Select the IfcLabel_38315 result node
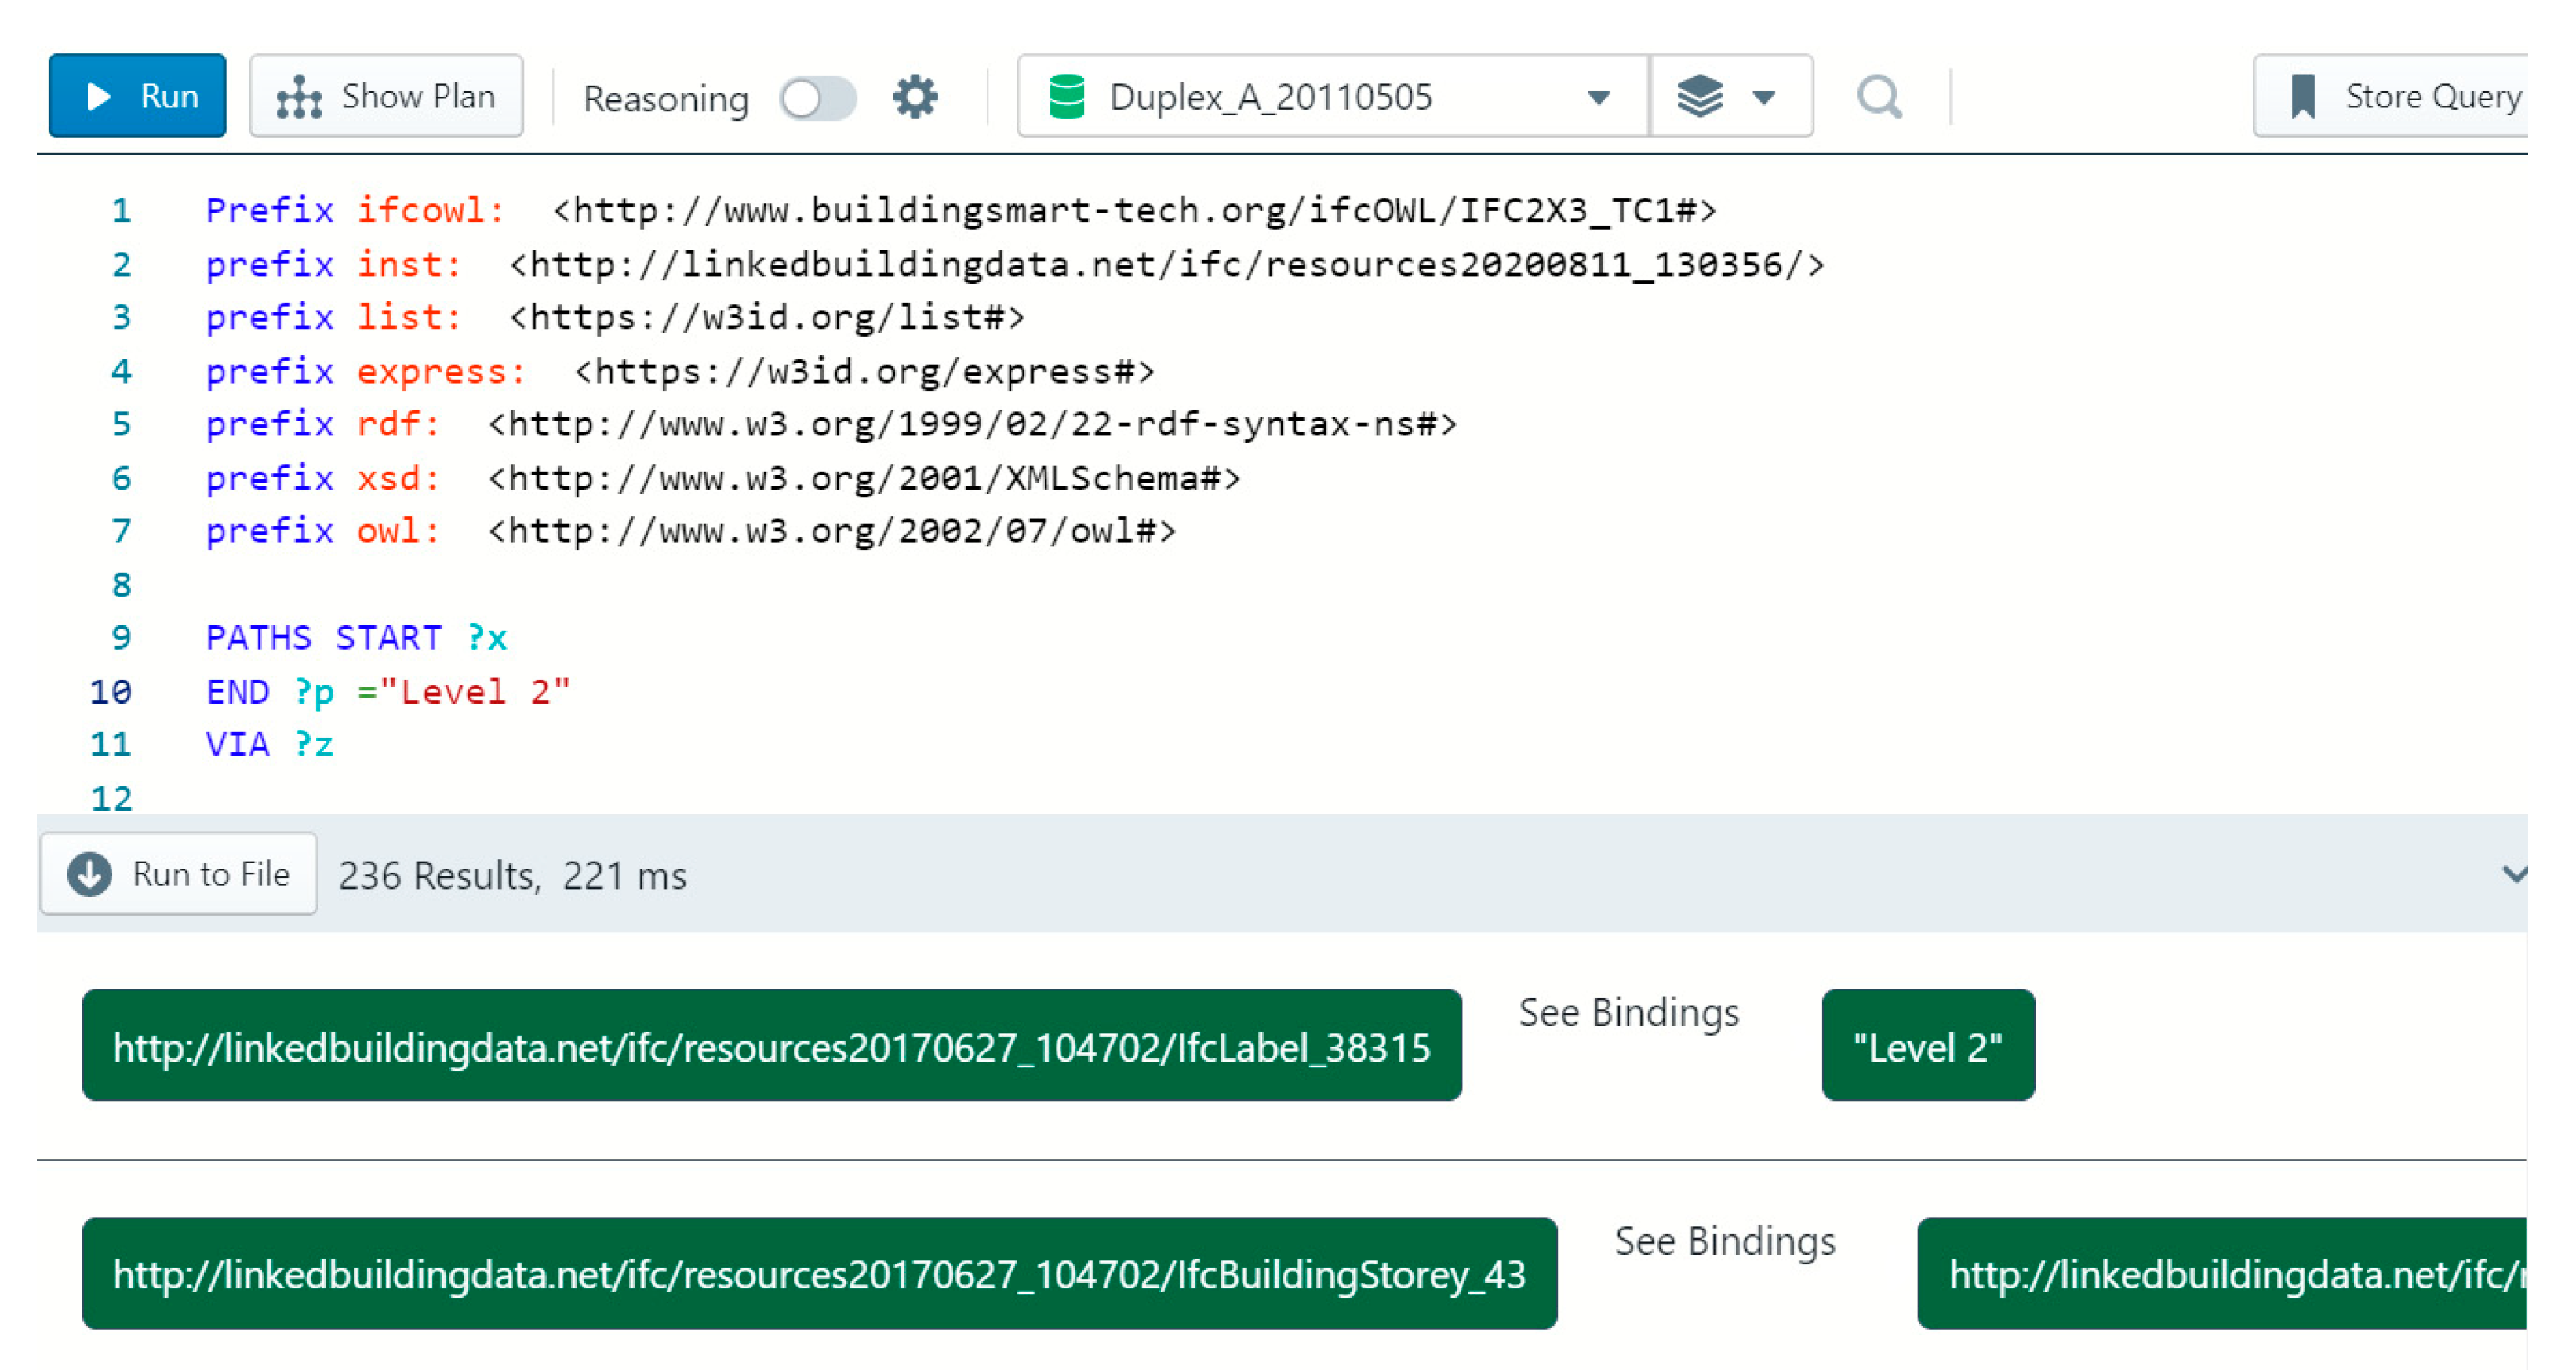The image size is (2576, 1370). 771,1046
